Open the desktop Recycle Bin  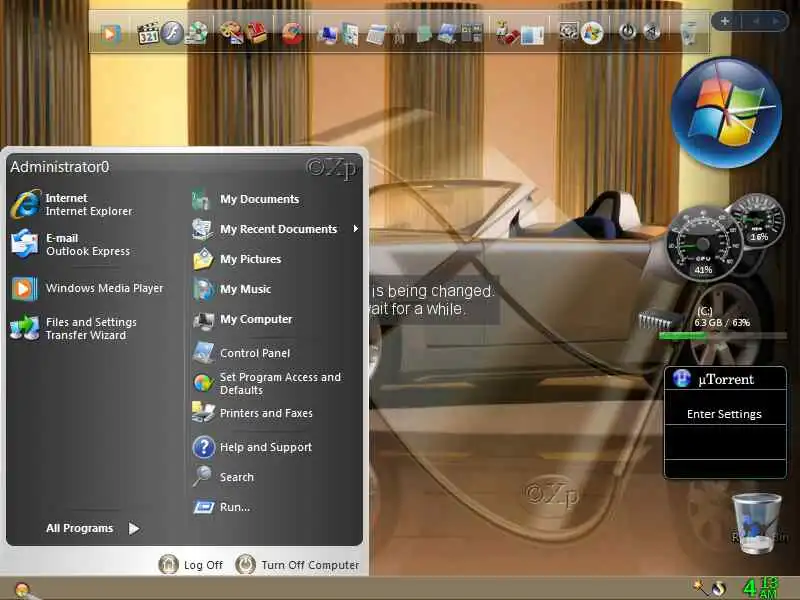click(757, 523)
